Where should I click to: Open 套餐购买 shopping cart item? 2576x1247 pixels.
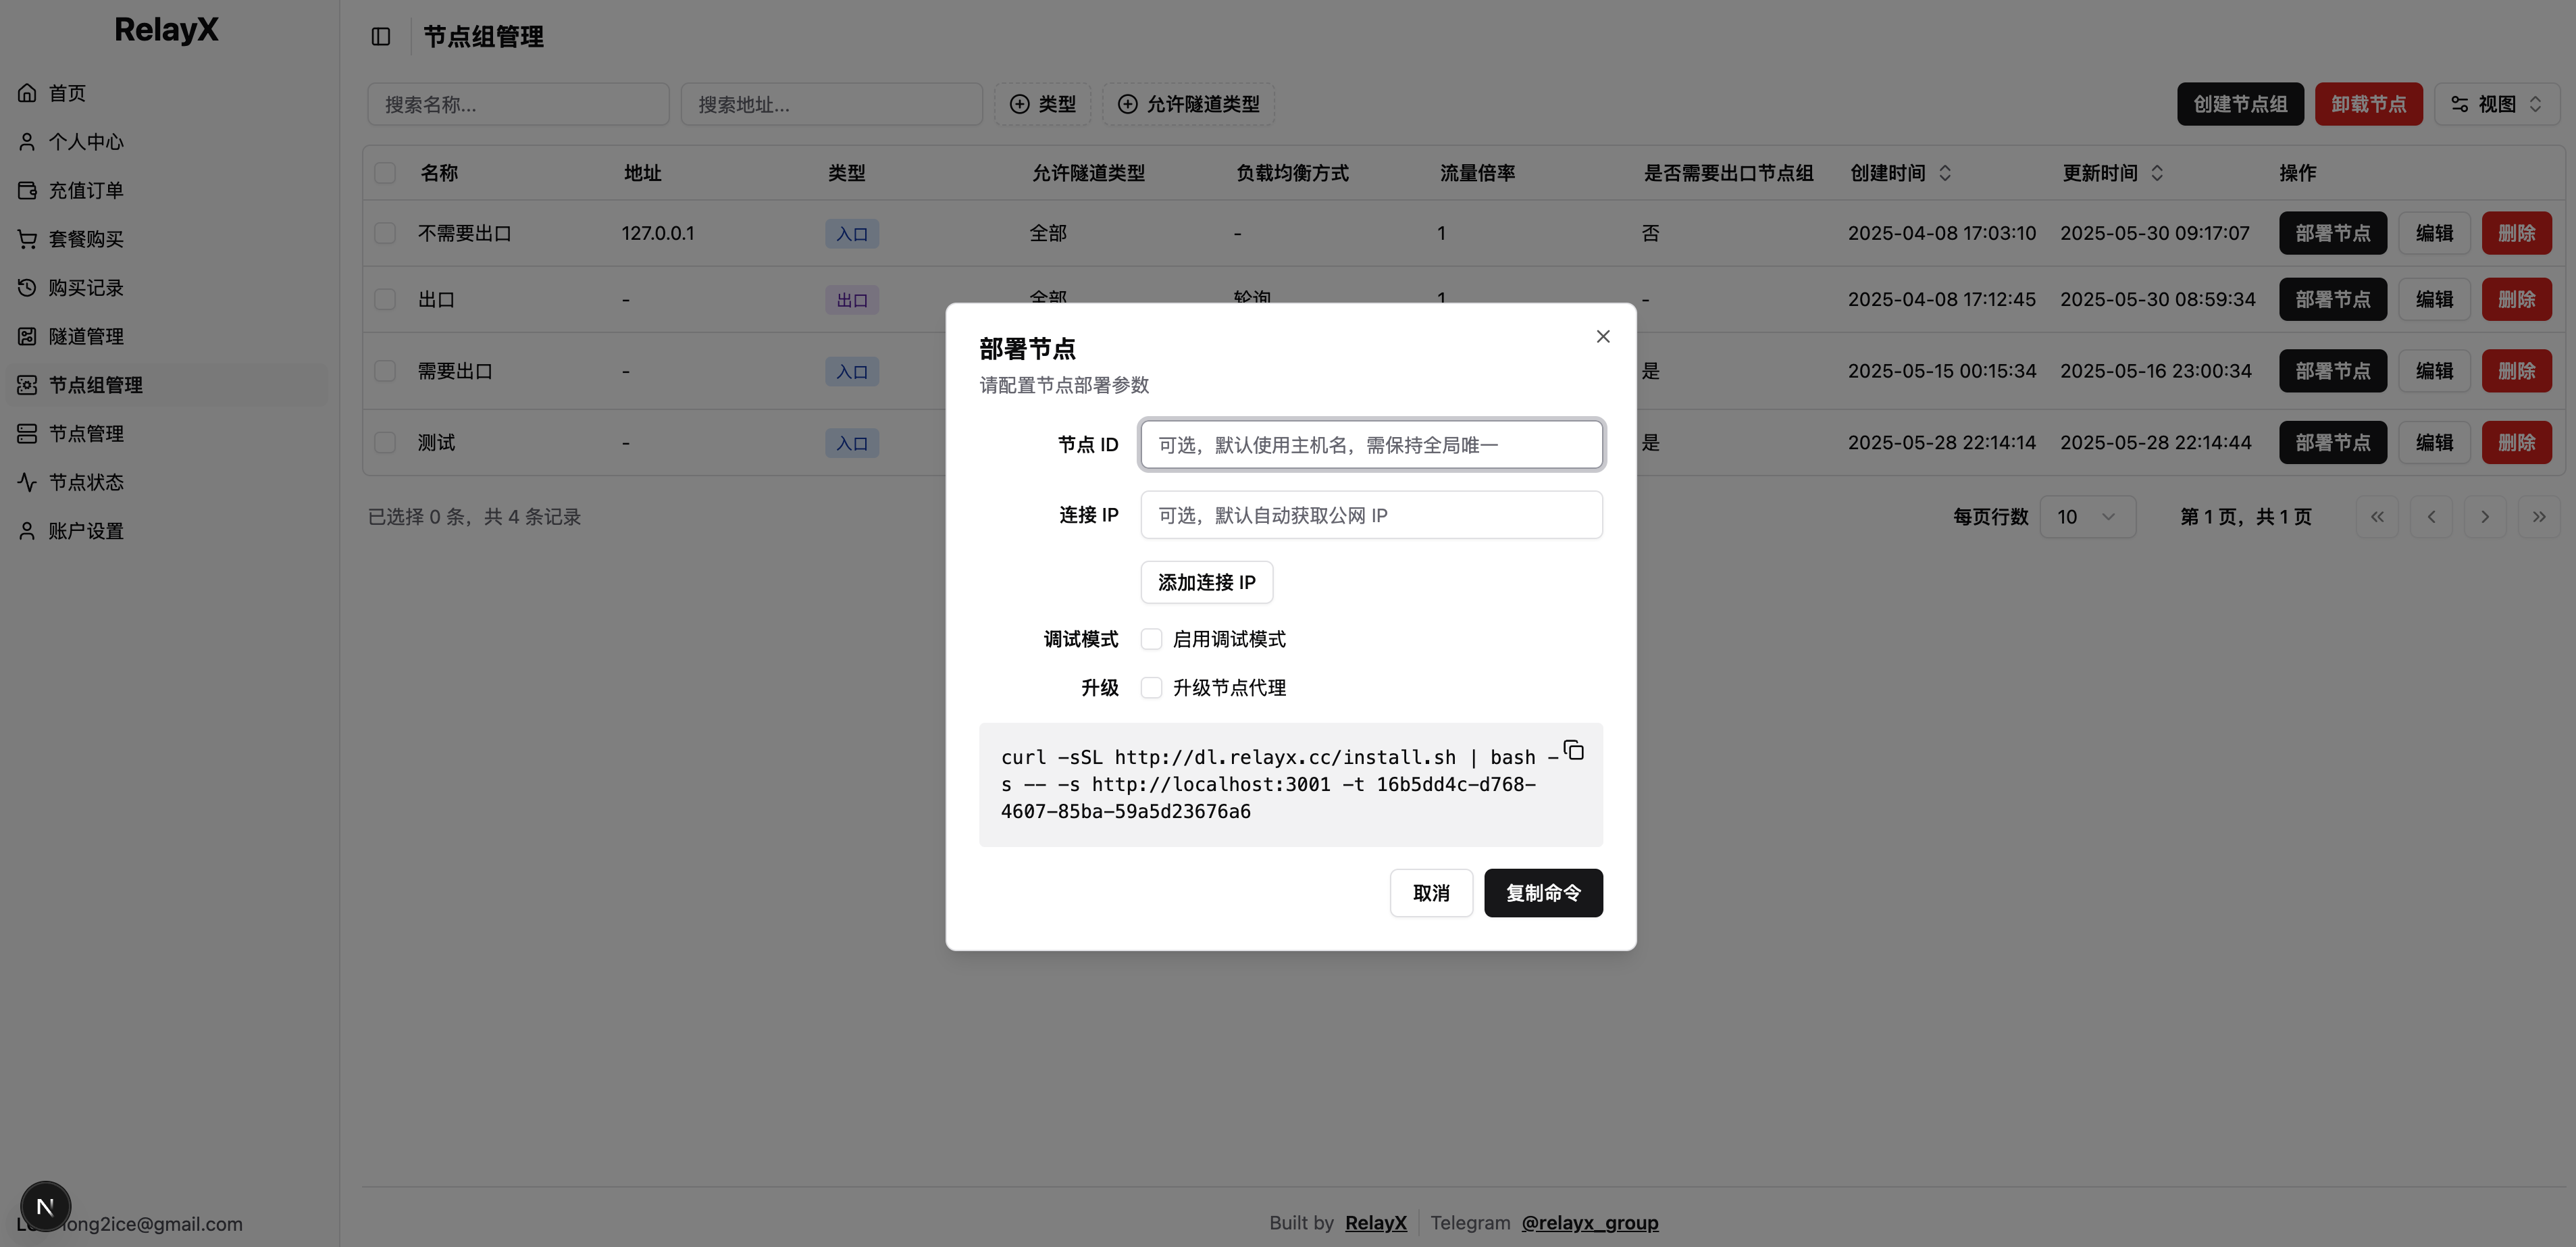coord(86,239)
